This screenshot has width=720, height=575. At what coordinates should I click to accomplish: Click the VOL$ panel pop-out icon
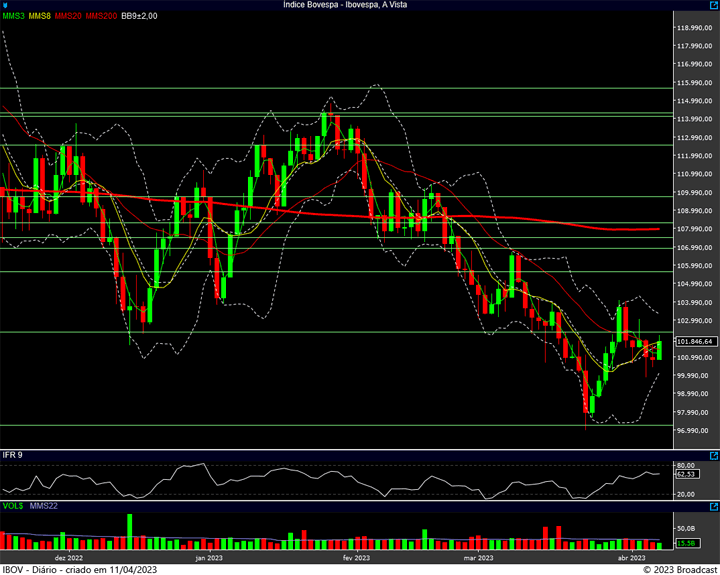coord(714,507)
